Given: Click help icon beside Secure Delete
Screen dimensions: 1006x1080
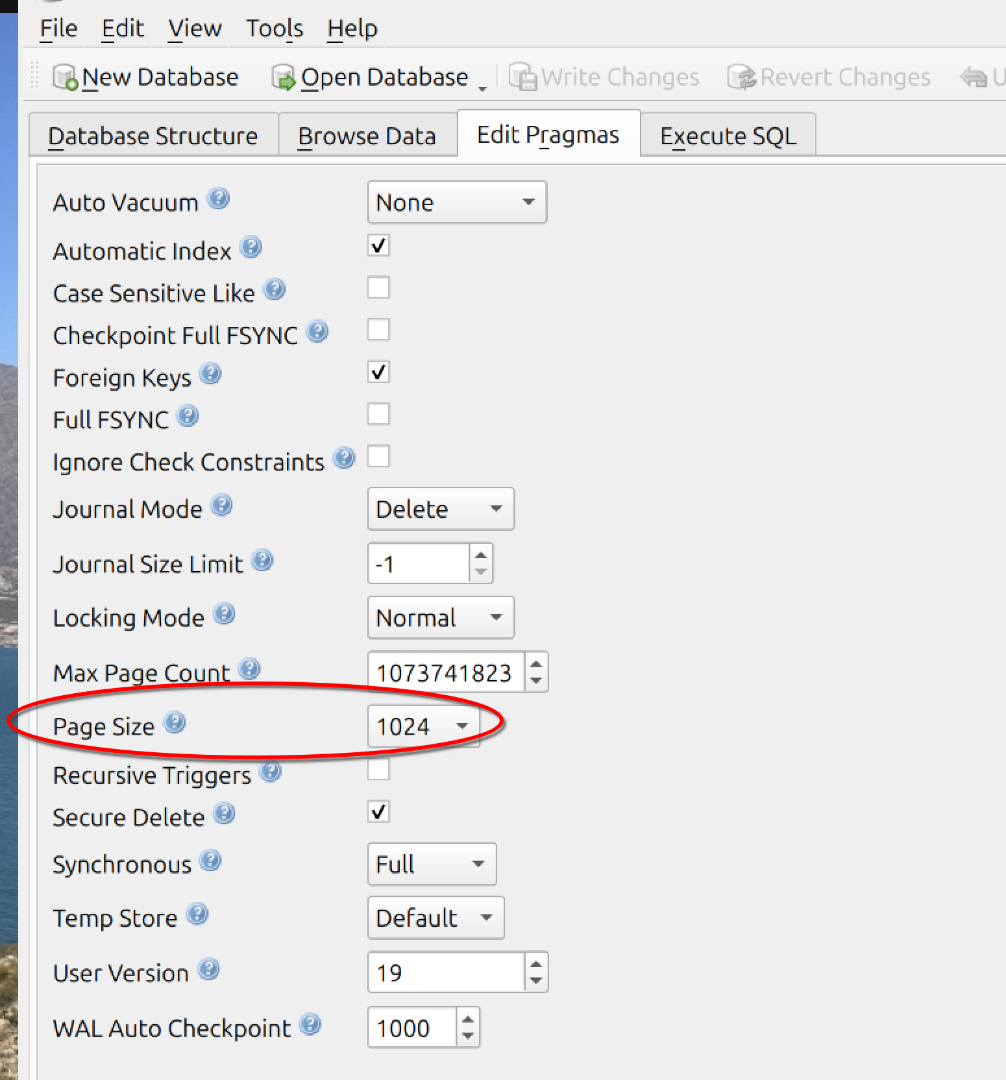Looking at the screenshot, I should [224, 814].
